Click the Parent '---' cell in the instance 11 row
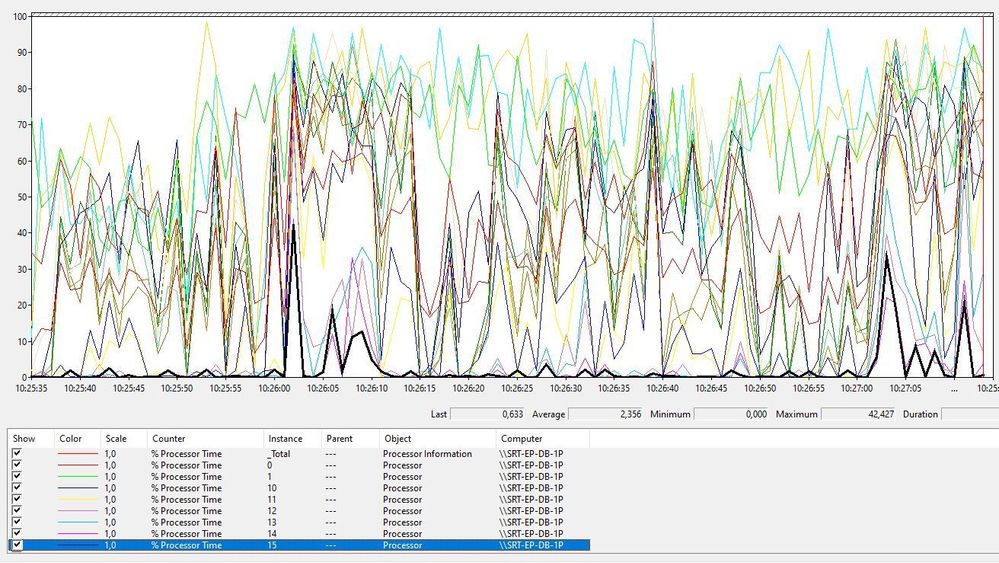This screenshot has width=999, height=563. pyautogui.click(x=331, y=499)
